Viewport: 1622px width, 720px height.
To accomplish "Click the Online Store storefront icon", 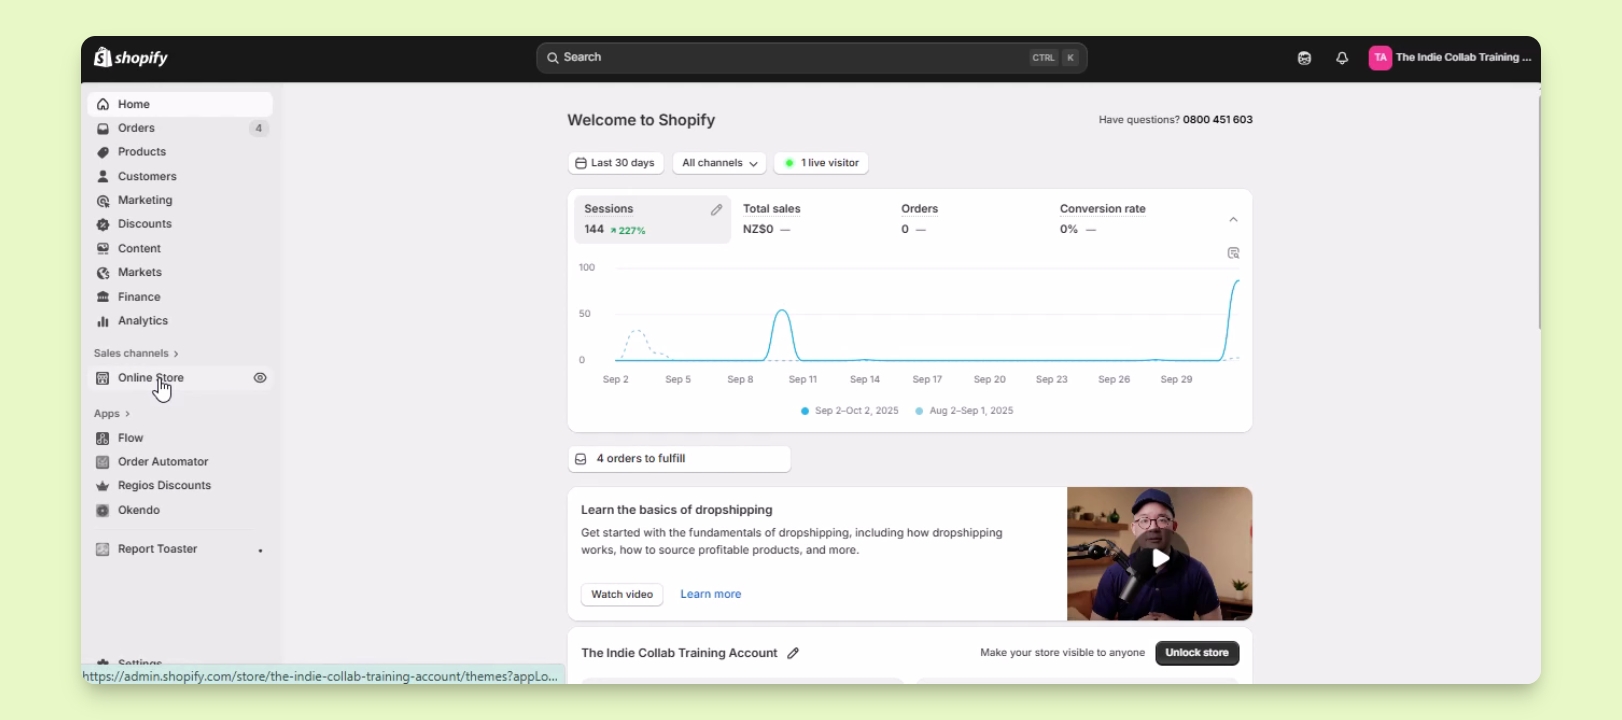I will [x=102, y=378].
